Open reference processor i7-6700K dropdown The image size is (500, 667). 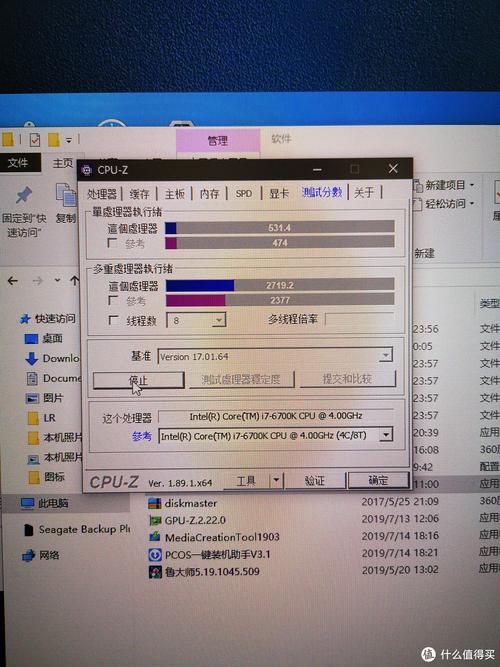pos(386,435)
